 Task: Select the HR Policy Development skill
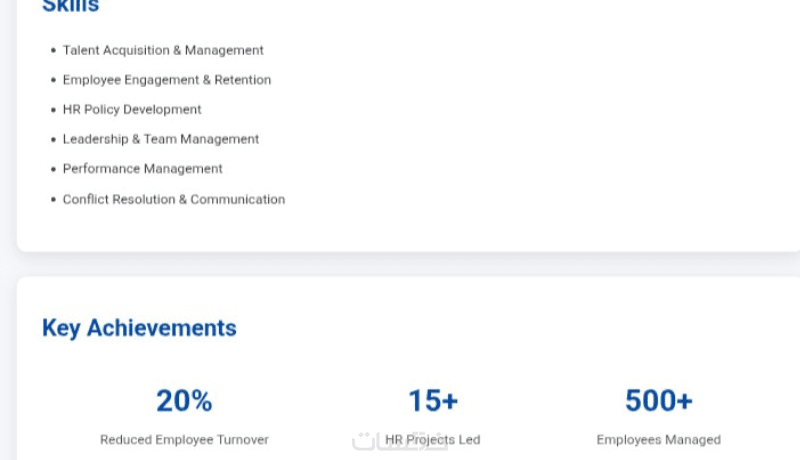[x=132, y=109]
